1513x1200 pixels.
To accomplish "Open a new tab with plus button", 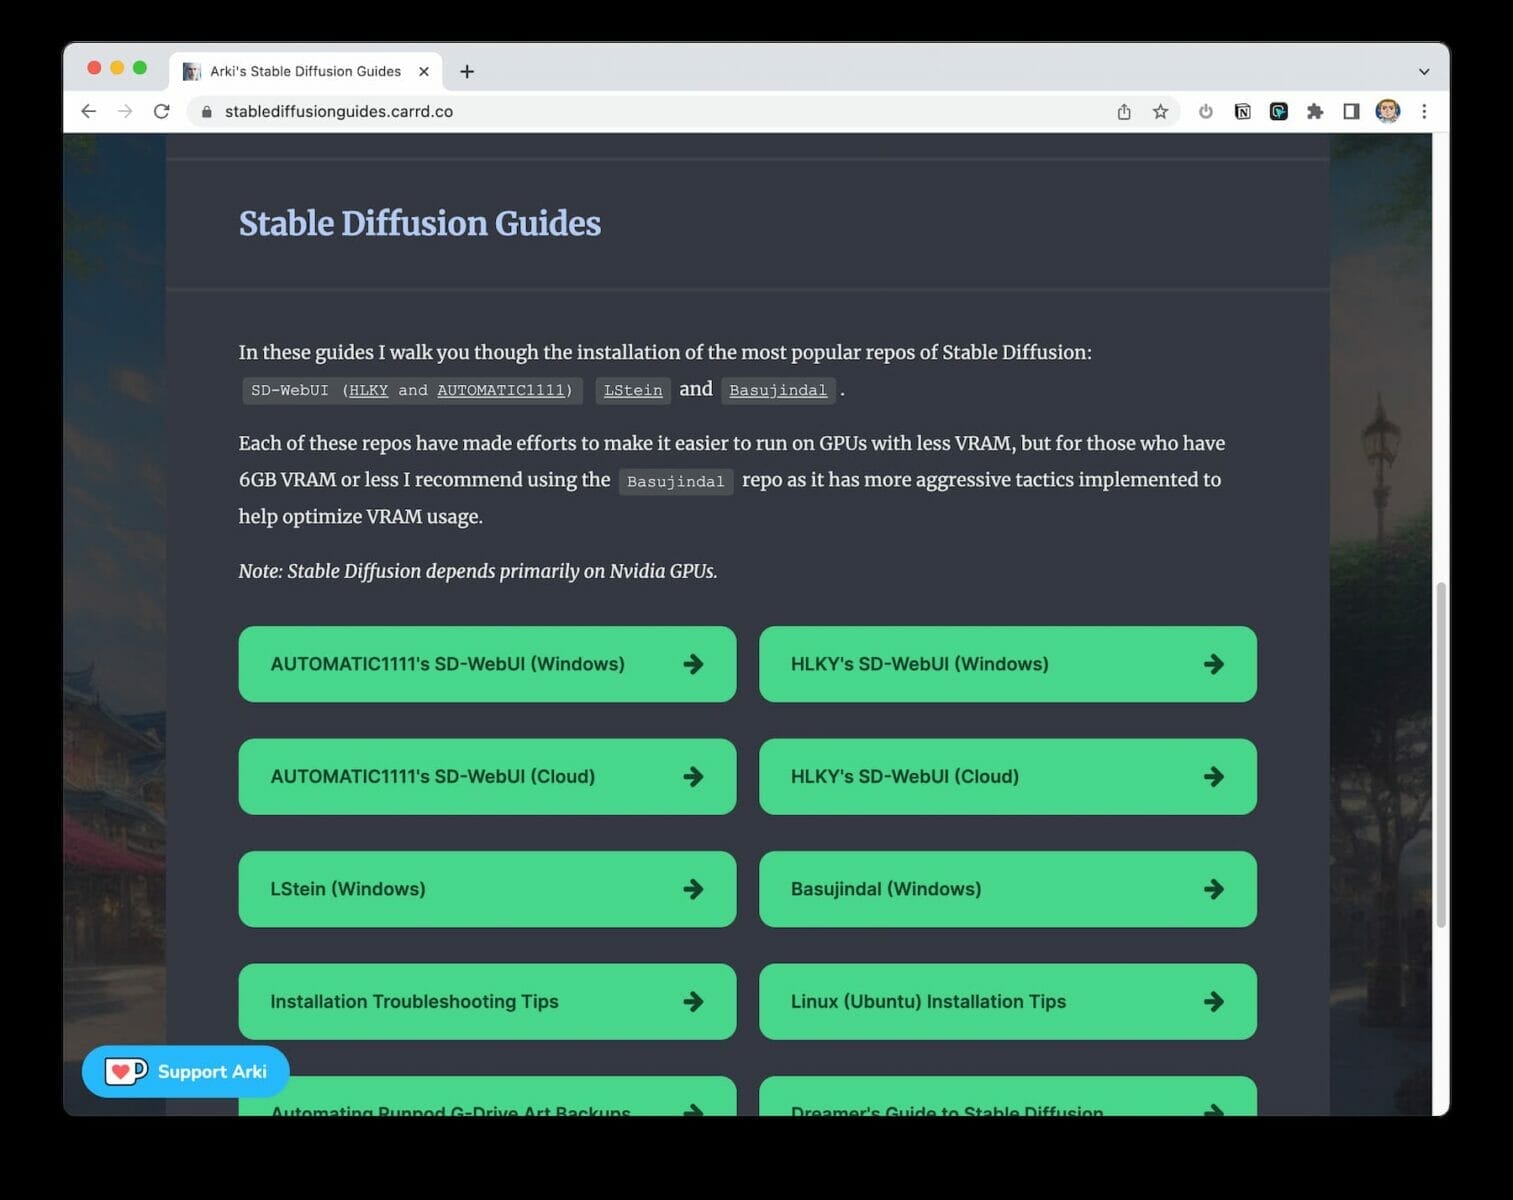I will [467, 72].
